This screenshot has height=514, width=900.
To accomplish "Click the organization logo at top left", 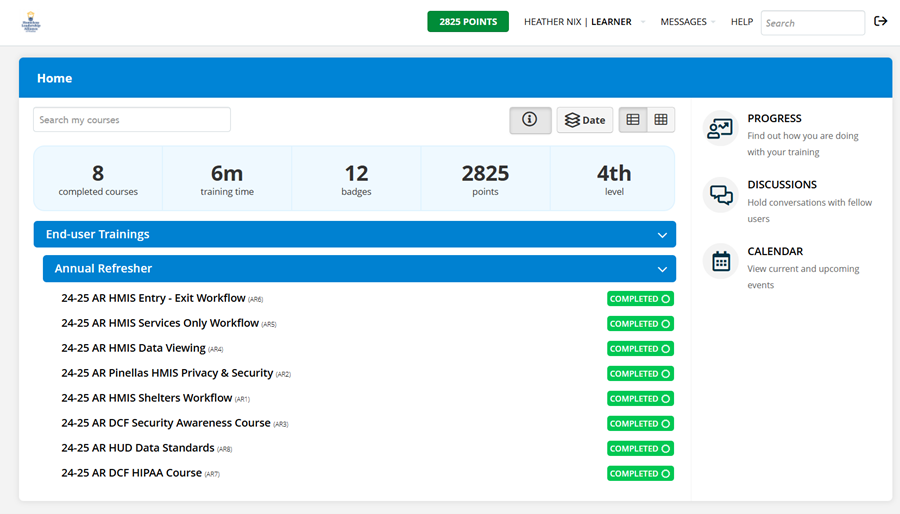I will 31,22.
